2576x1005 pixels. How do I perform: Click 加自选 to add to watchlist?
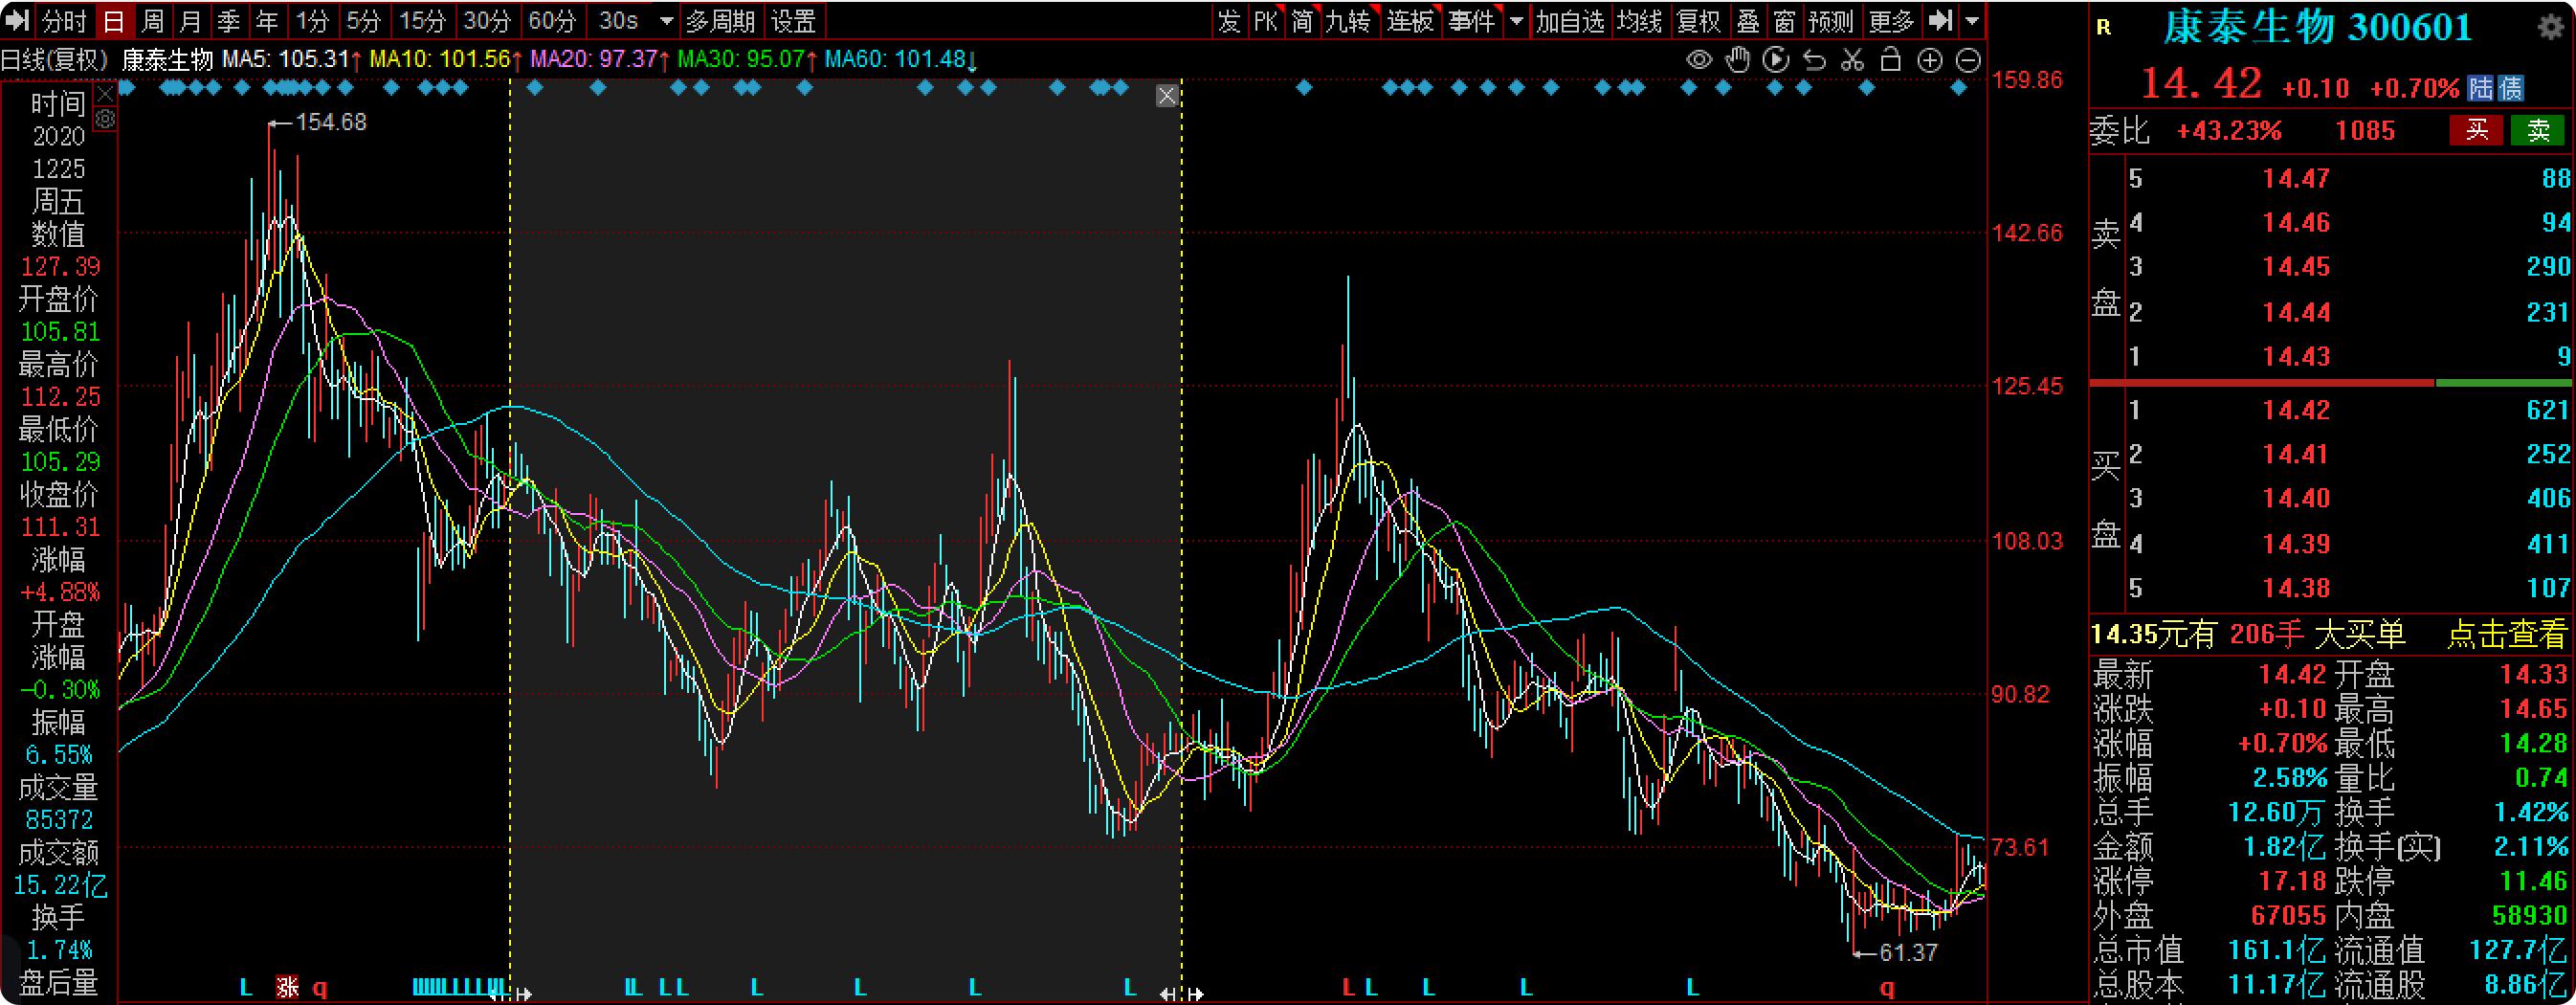[x=1570, y=20]
